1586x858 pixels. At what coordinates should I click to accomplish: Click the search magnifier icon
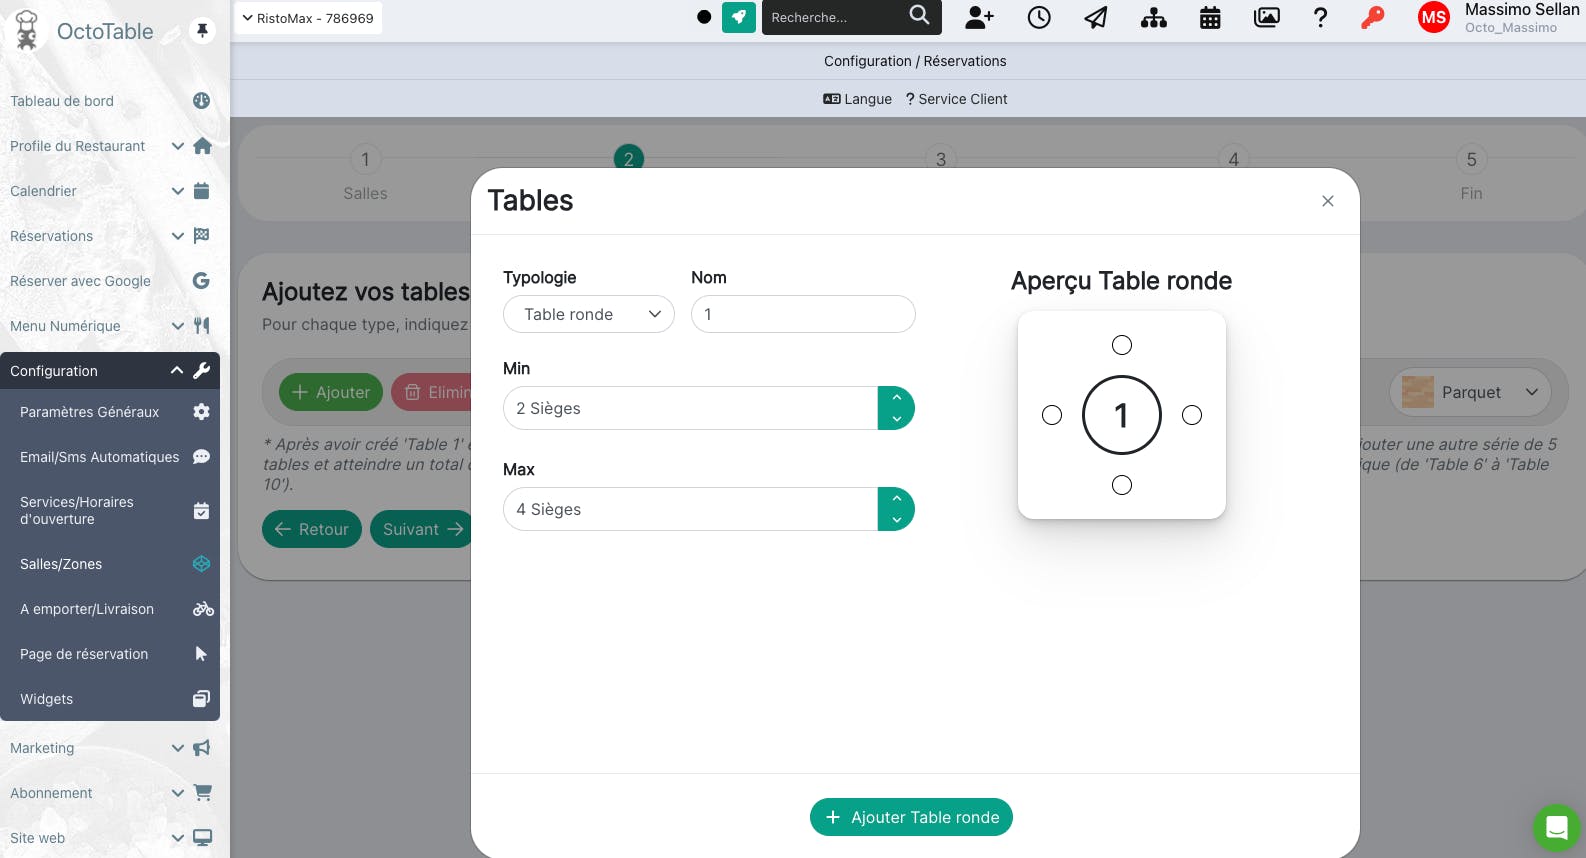[x=919, y=15]
